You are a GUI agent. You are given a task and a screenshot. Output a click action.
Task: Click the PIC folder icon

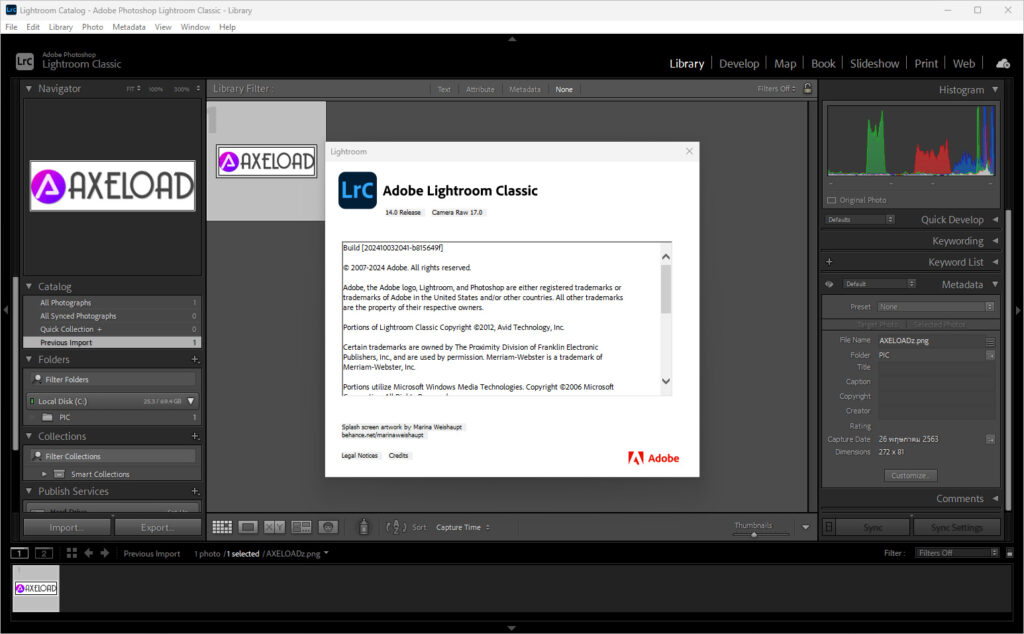(x=47, y=417)
